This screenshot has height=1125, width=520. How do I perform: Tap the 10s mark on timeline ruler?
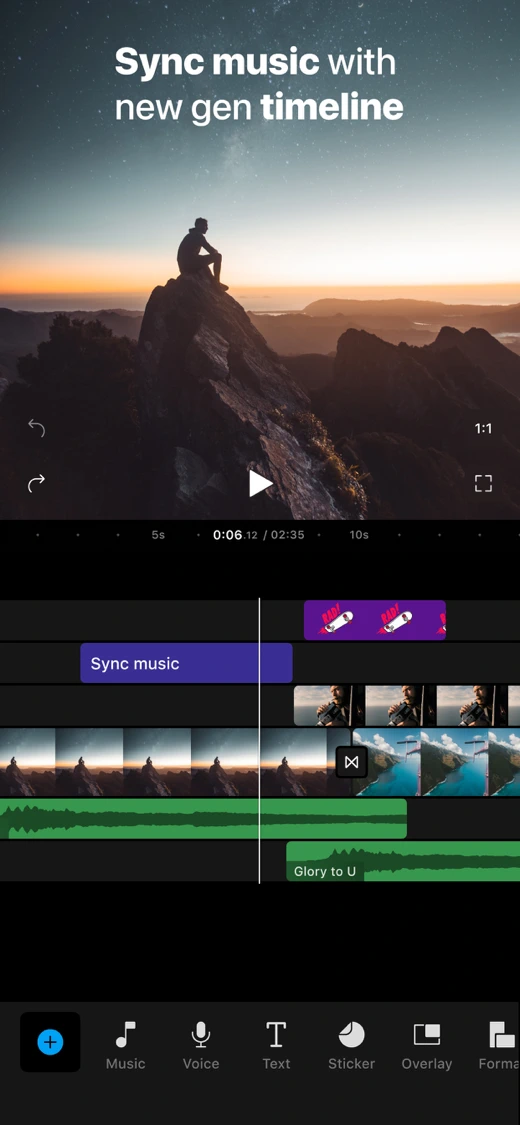click(x=359, y=535)
